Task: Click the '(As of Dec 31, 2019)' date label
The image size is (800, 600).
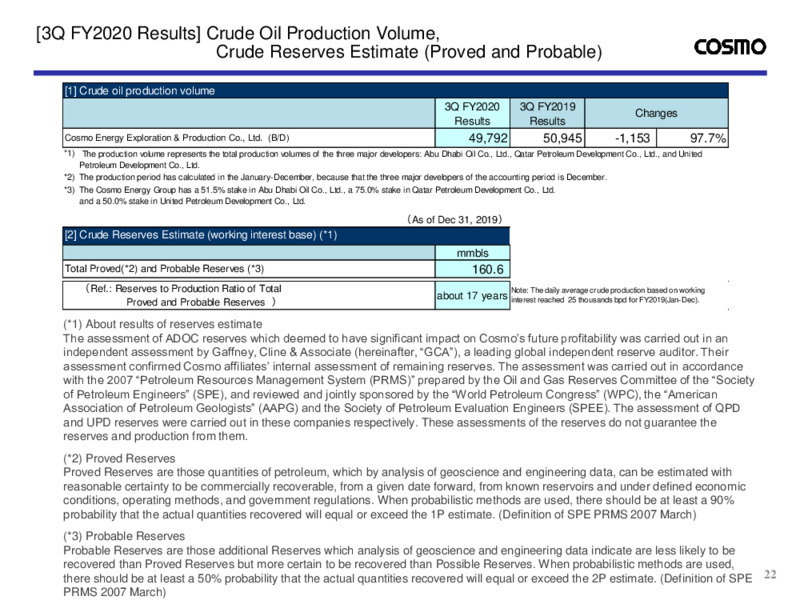Action: 455,219
